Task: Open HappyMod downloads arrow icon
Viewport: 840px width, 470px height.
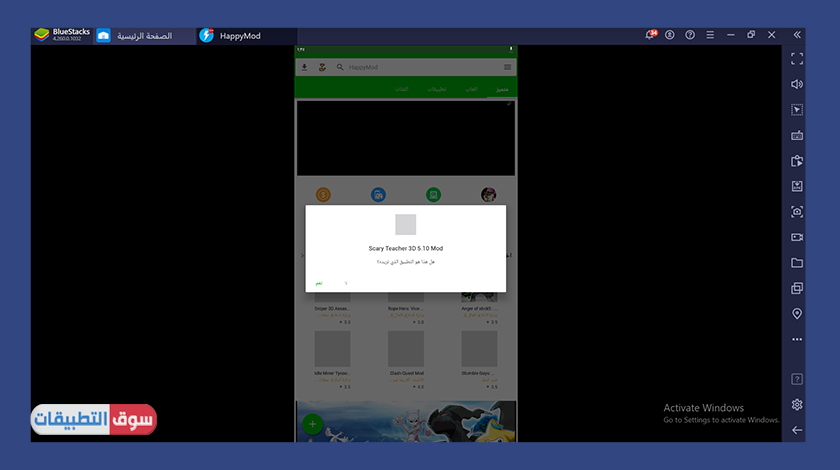Action: [304, 67]
